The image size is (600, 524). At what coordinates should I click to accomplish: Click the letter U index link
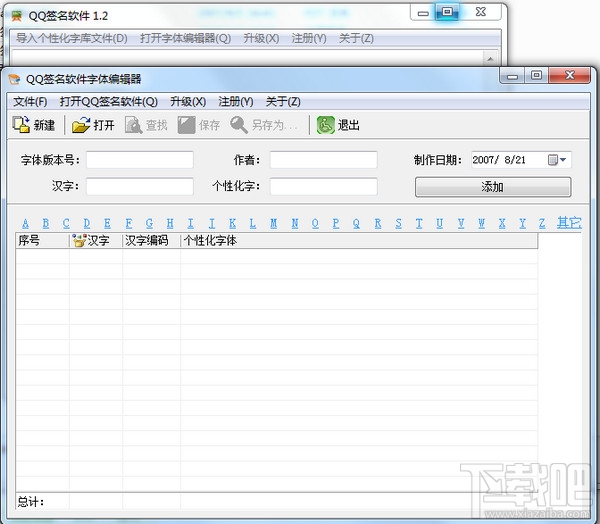coord(439,223)
